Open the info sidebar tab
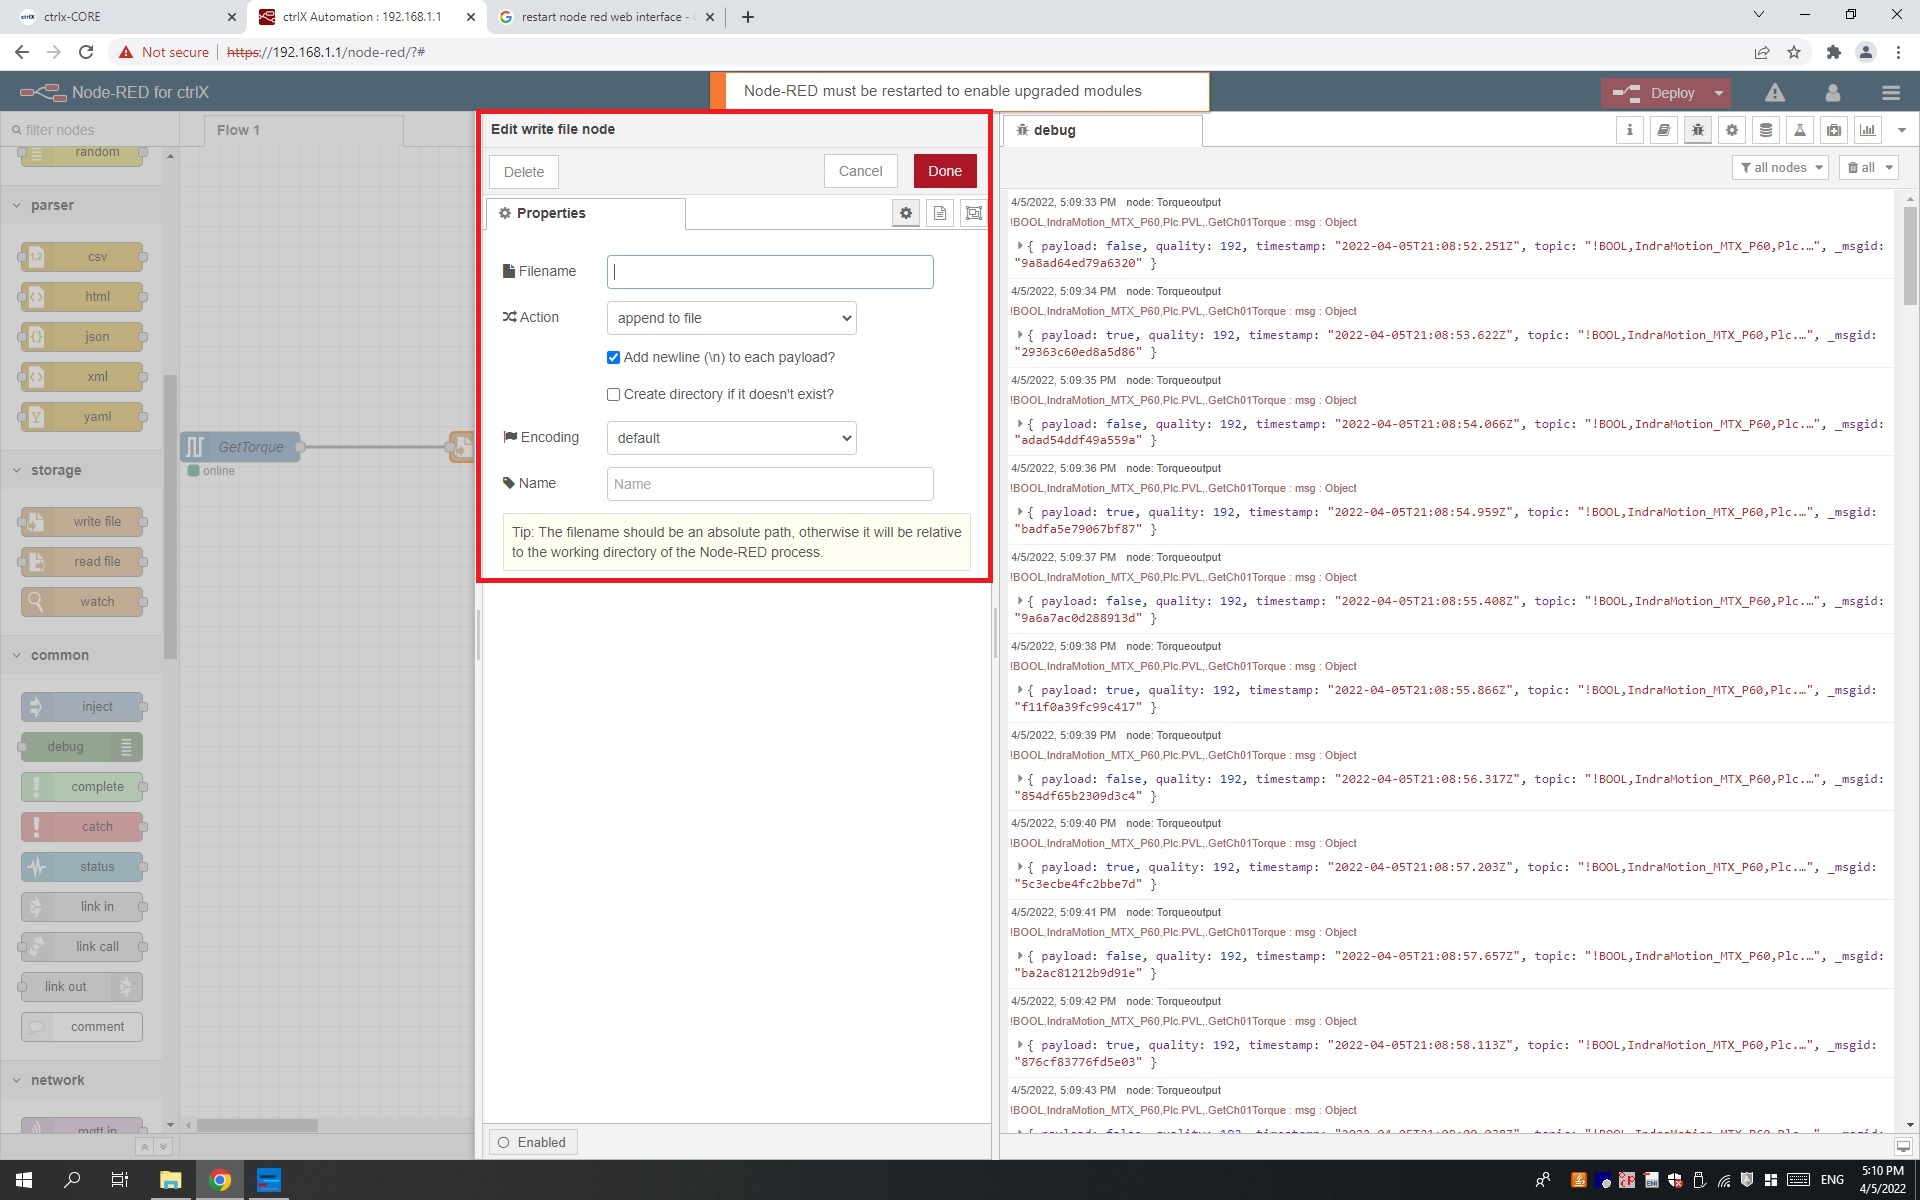Screen dimensions: 1920x1200 1629,130
